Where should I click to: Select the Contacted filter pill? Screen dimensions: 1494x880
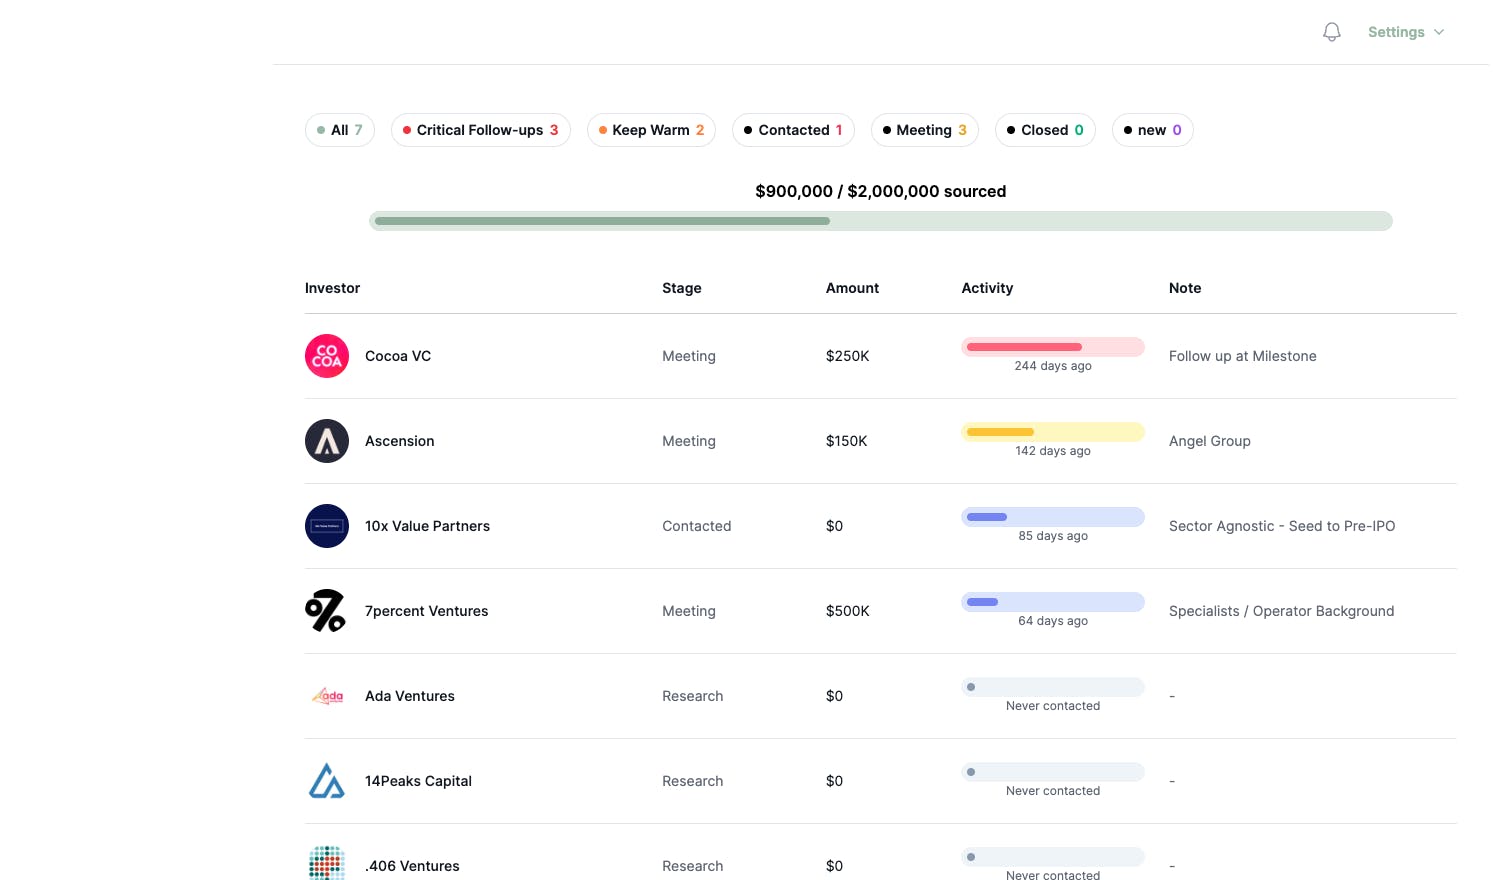(x=793, y=130)
